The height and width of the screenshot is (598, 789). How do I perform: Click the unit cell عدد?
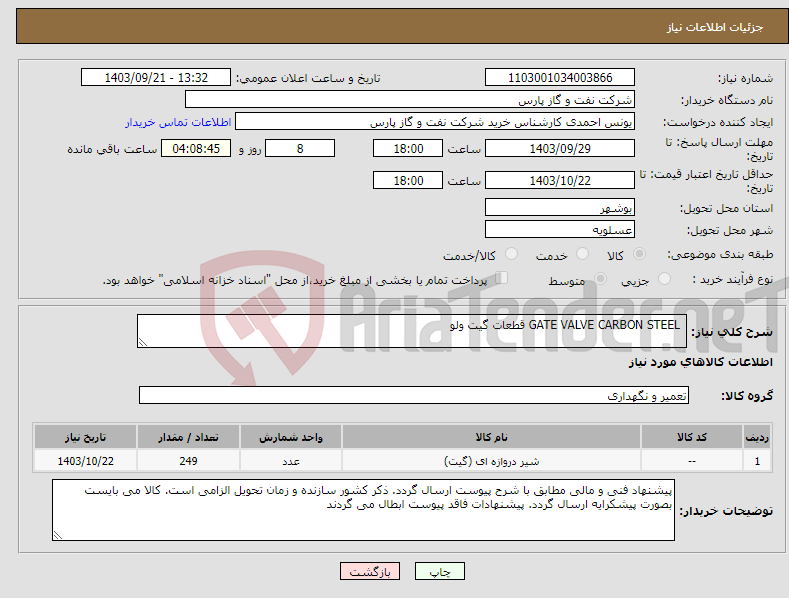[x=291, y=461]
